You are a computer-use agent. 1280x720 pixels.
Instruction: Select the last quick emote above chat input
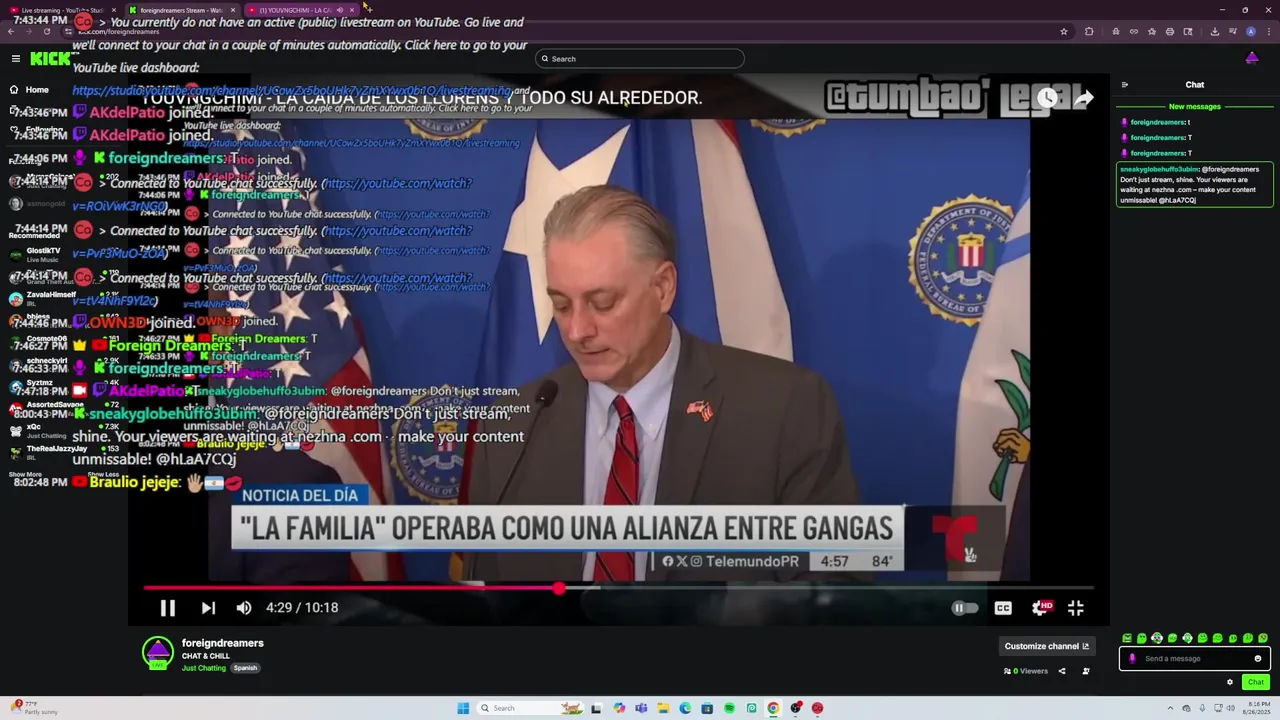click(1263, 638)
